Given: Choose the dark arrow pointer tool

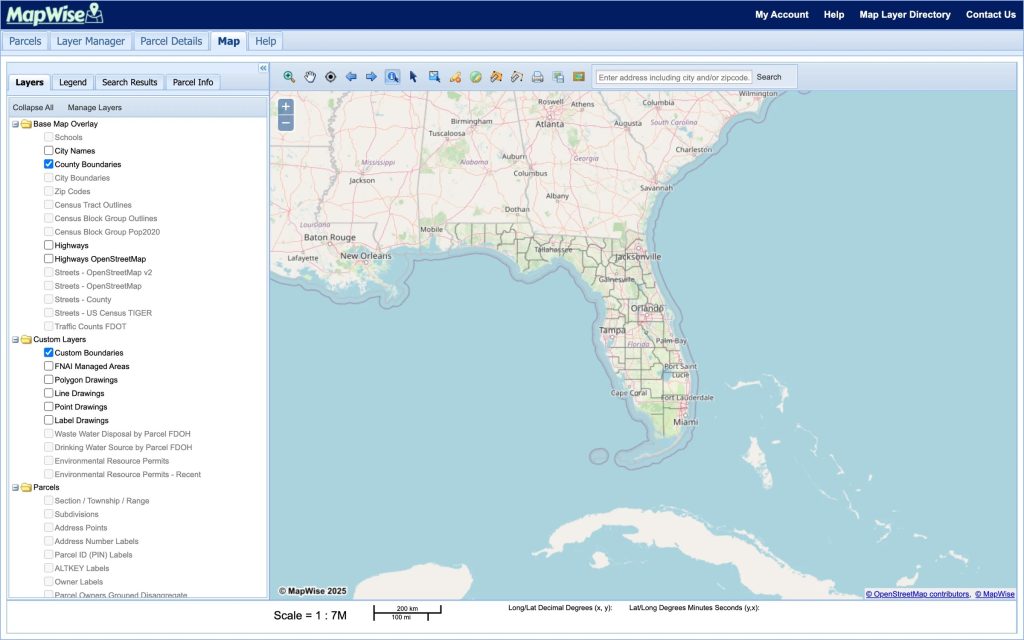Looking at the screenshot, I should 413,76.
